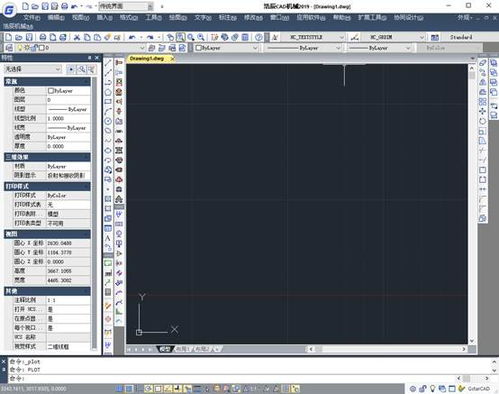Click the GstarCAD application logo button
499x394 pixels.
[9, 10]
